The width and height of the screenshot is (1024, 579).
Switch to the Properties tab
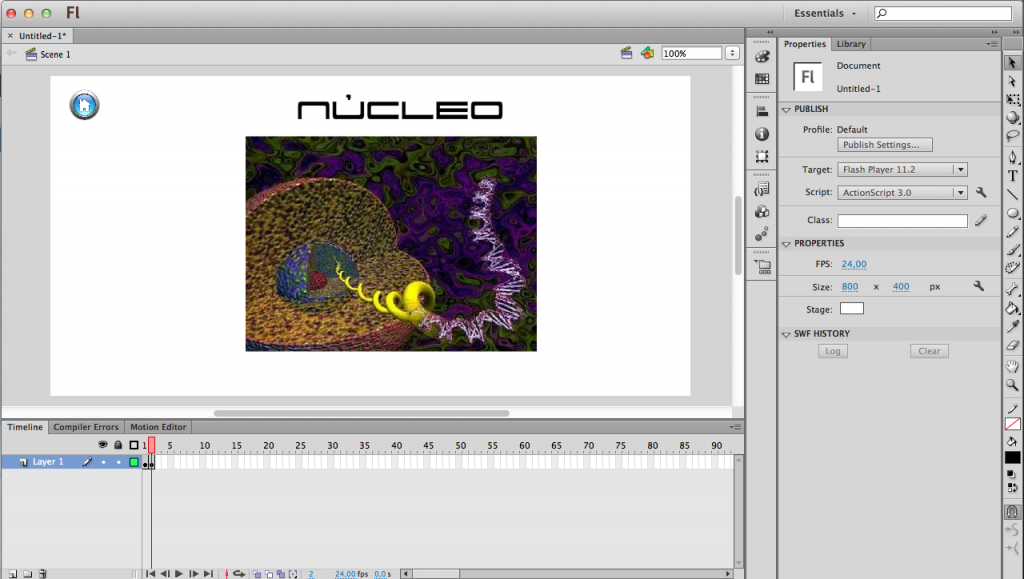click(x=805, y=44)
